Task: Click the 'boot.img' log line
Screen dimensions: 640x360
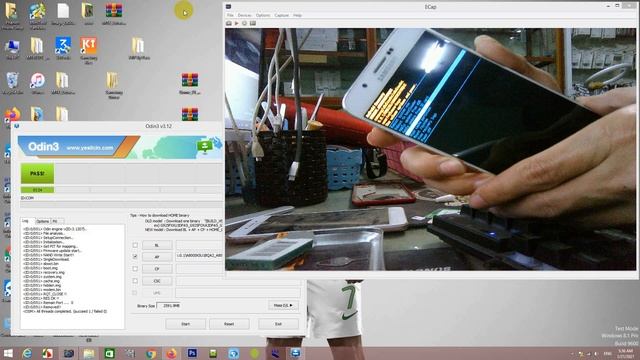Action: tap(41, 268)
